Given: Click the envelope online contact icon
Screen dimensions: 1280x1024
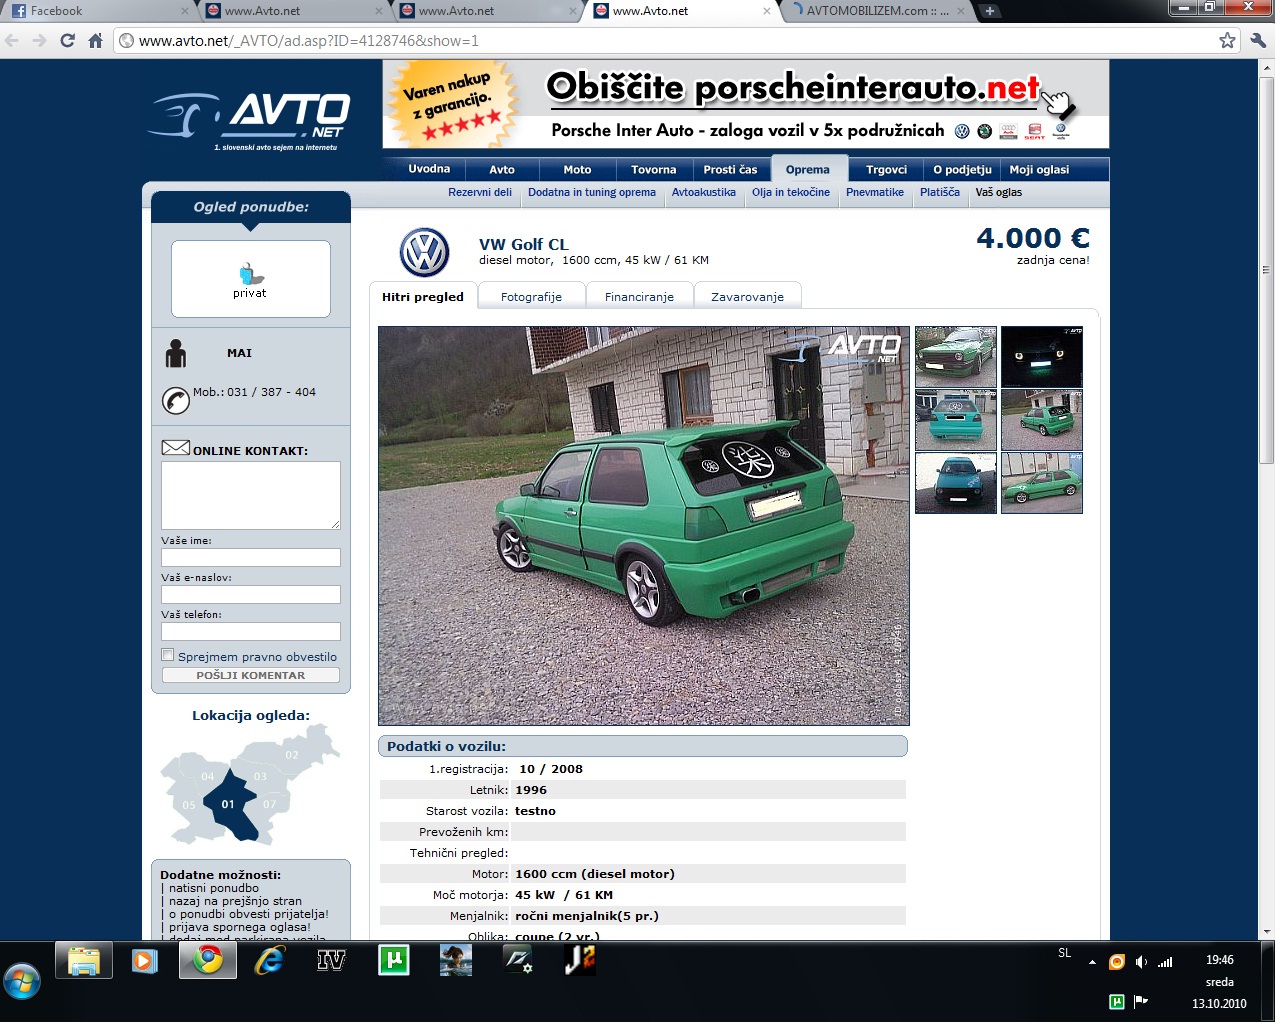Looking at the screenshot, I should tap(176, 448).
